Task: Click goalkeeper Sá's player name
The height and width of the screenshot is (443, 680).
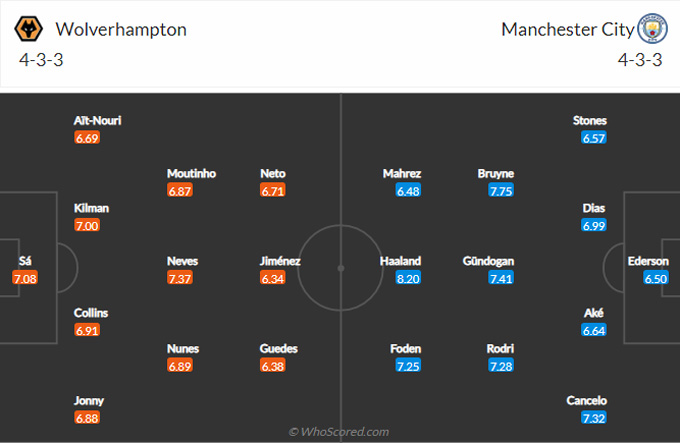Action: (x=25, y=261)
